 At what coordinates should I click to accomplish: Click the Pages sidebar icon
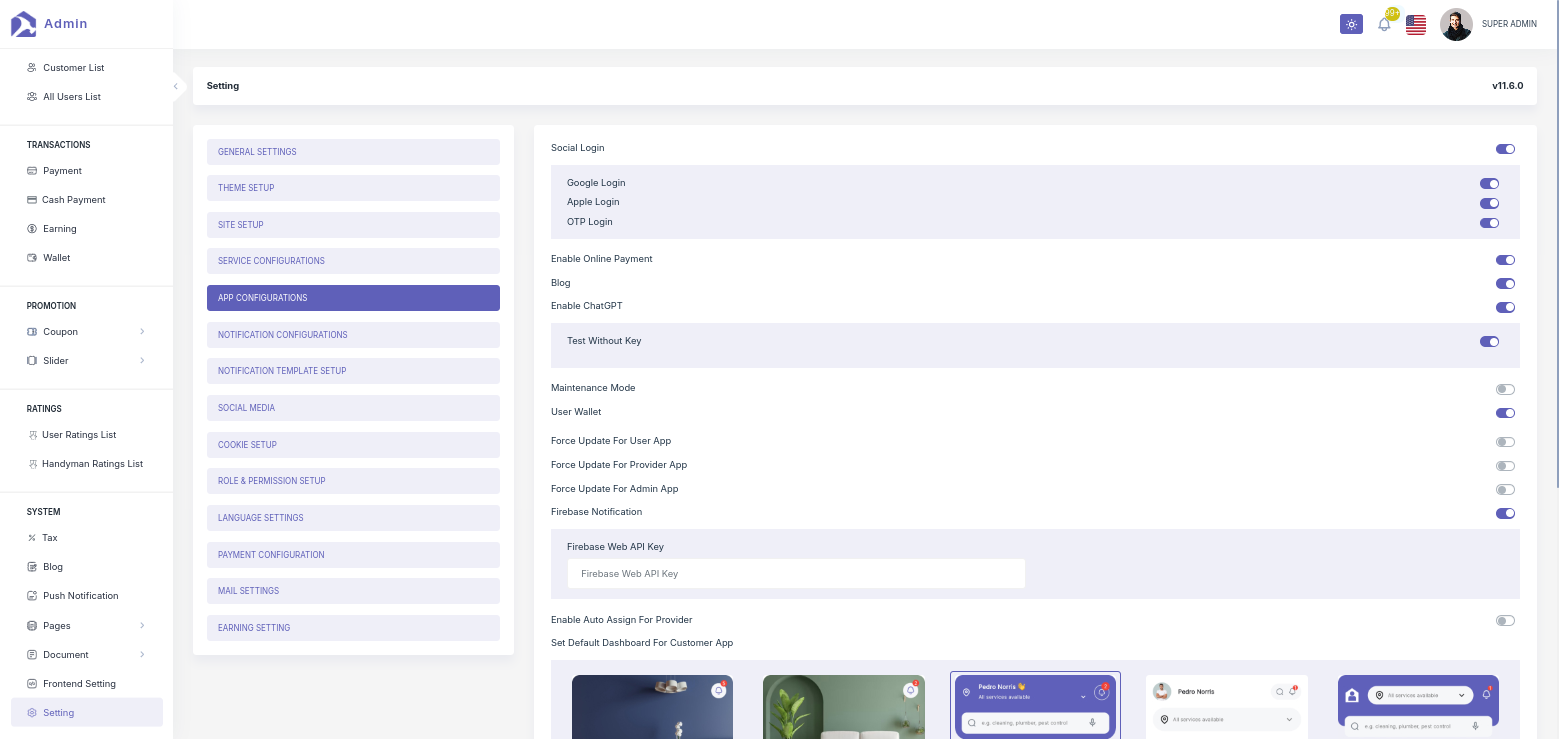(32, 626)
